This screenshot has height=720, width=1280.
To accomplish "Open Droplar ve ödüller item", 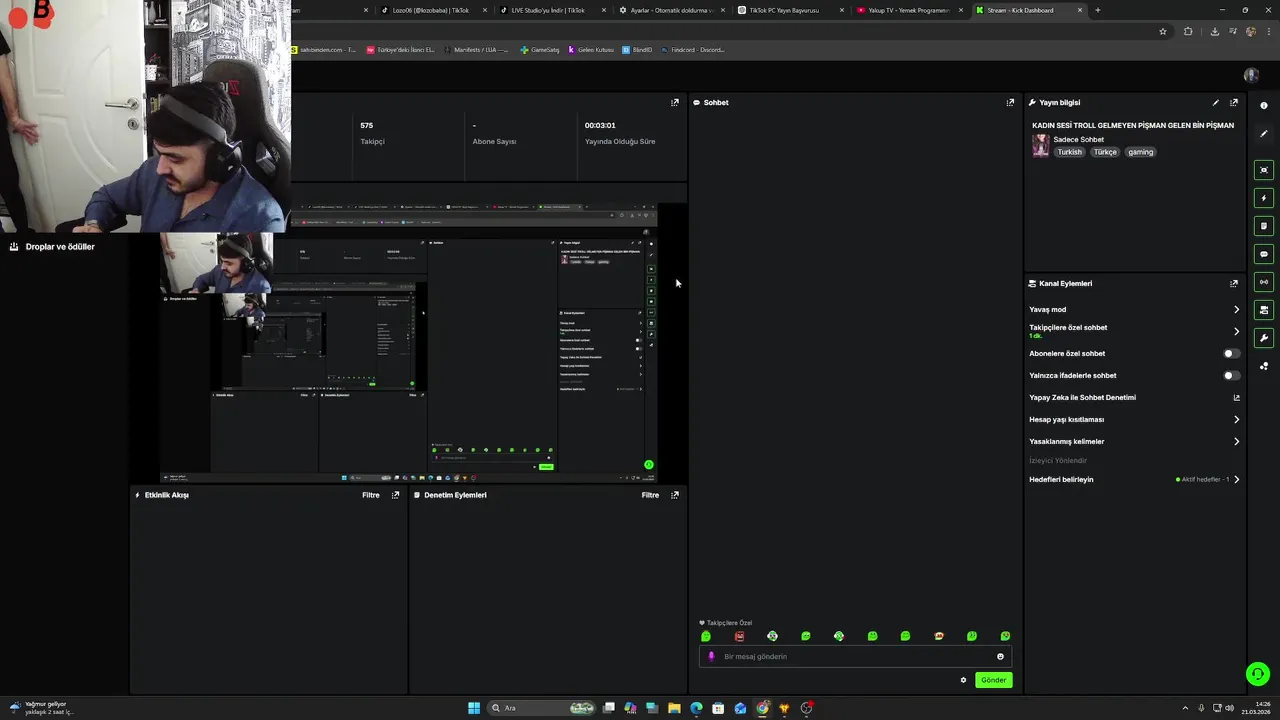I will click(x=52, y=247).
